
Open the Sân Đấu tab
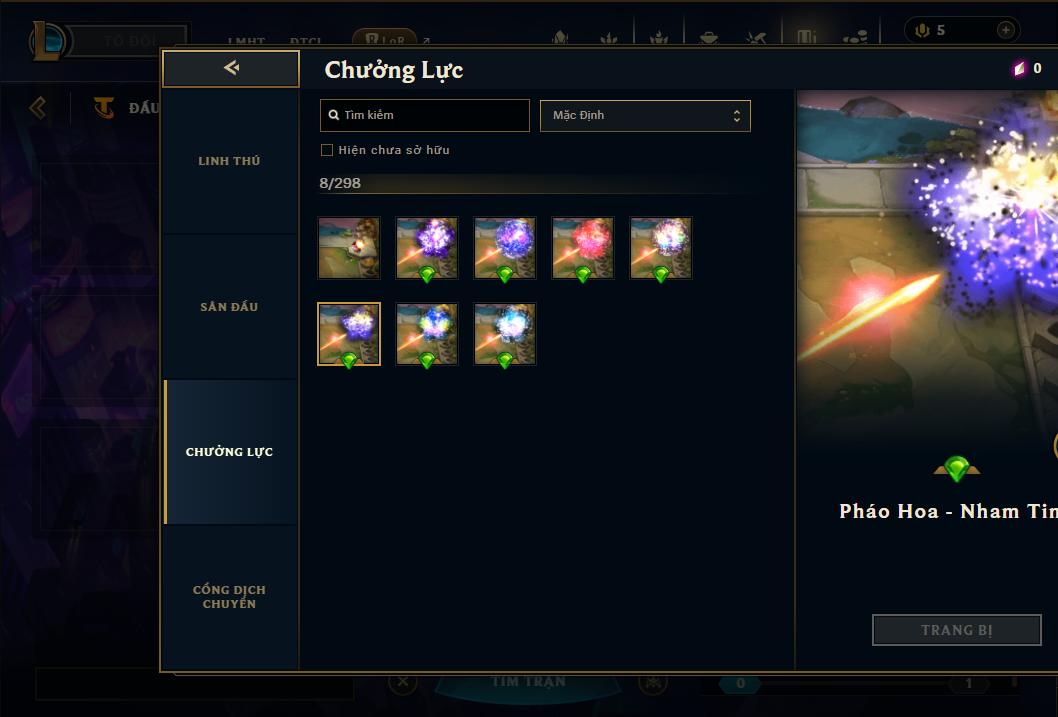point(229,307)
